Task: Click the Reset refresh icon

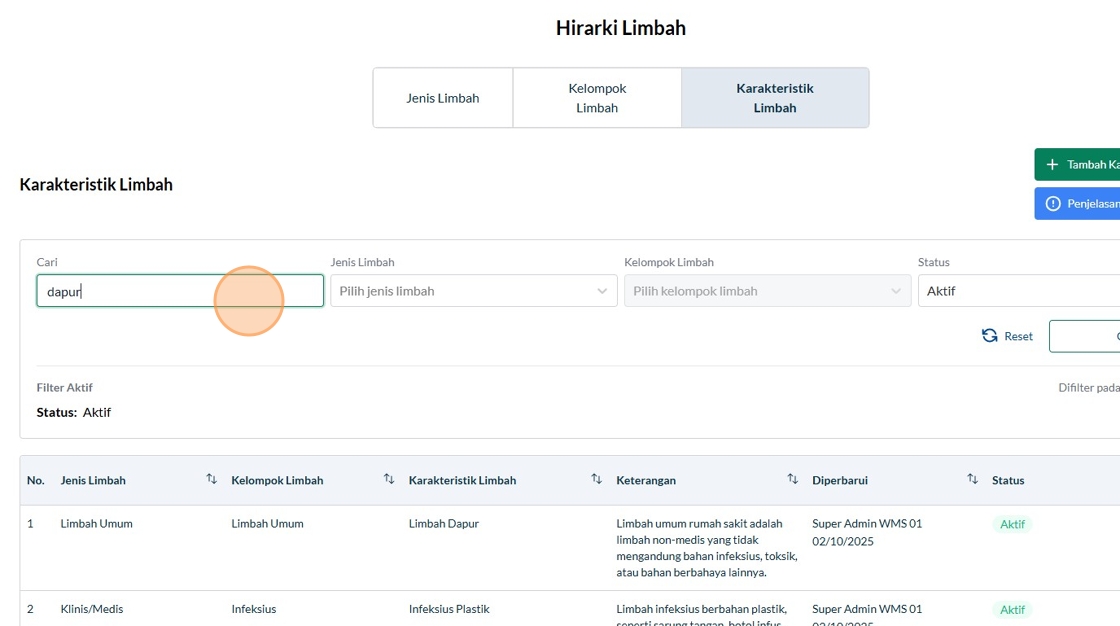Action: point(990,336)
